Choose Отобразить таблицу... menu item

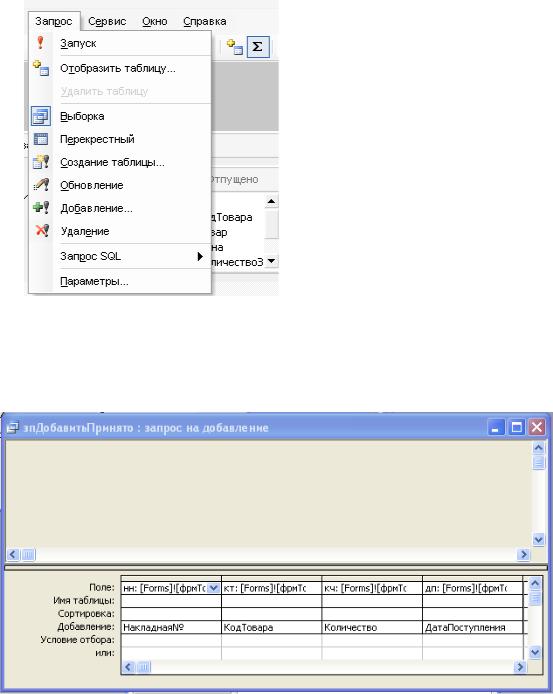click(118, 68)
